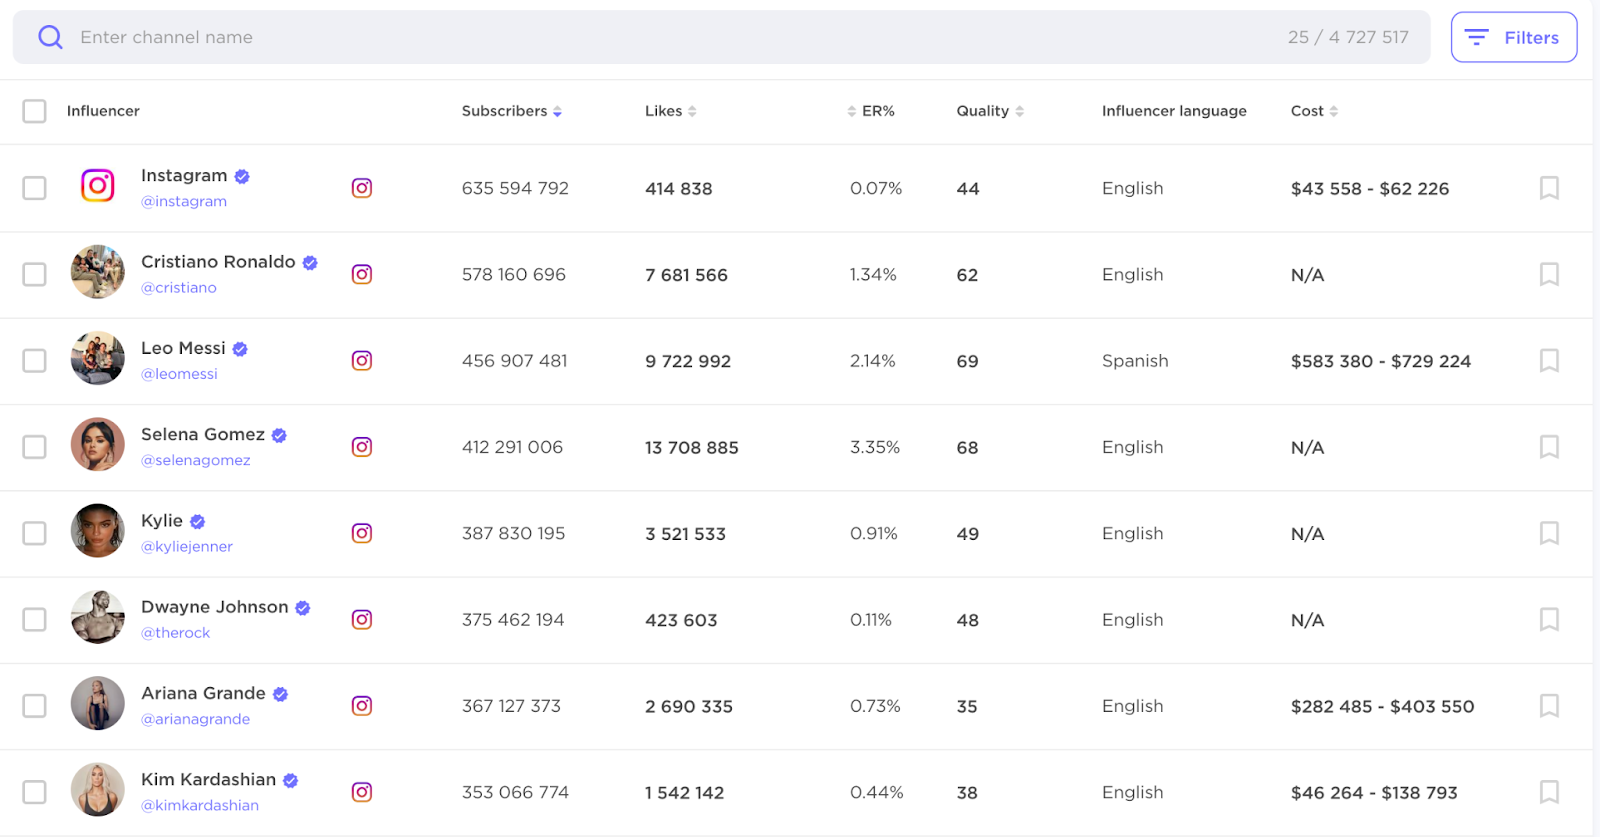The width and height of the screenshot is (1600, 837).
Task: Open the @selenagomez profile link
Action: click(196, 460)
